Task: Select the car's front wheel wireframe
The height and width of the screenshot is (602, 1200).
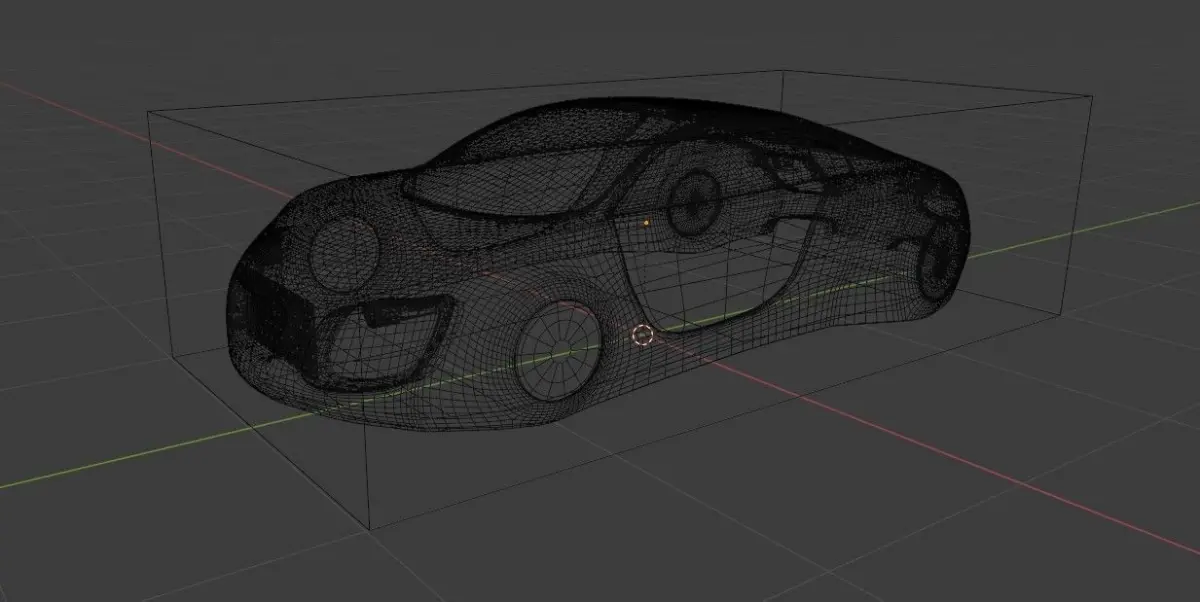Action: [559, 353]
